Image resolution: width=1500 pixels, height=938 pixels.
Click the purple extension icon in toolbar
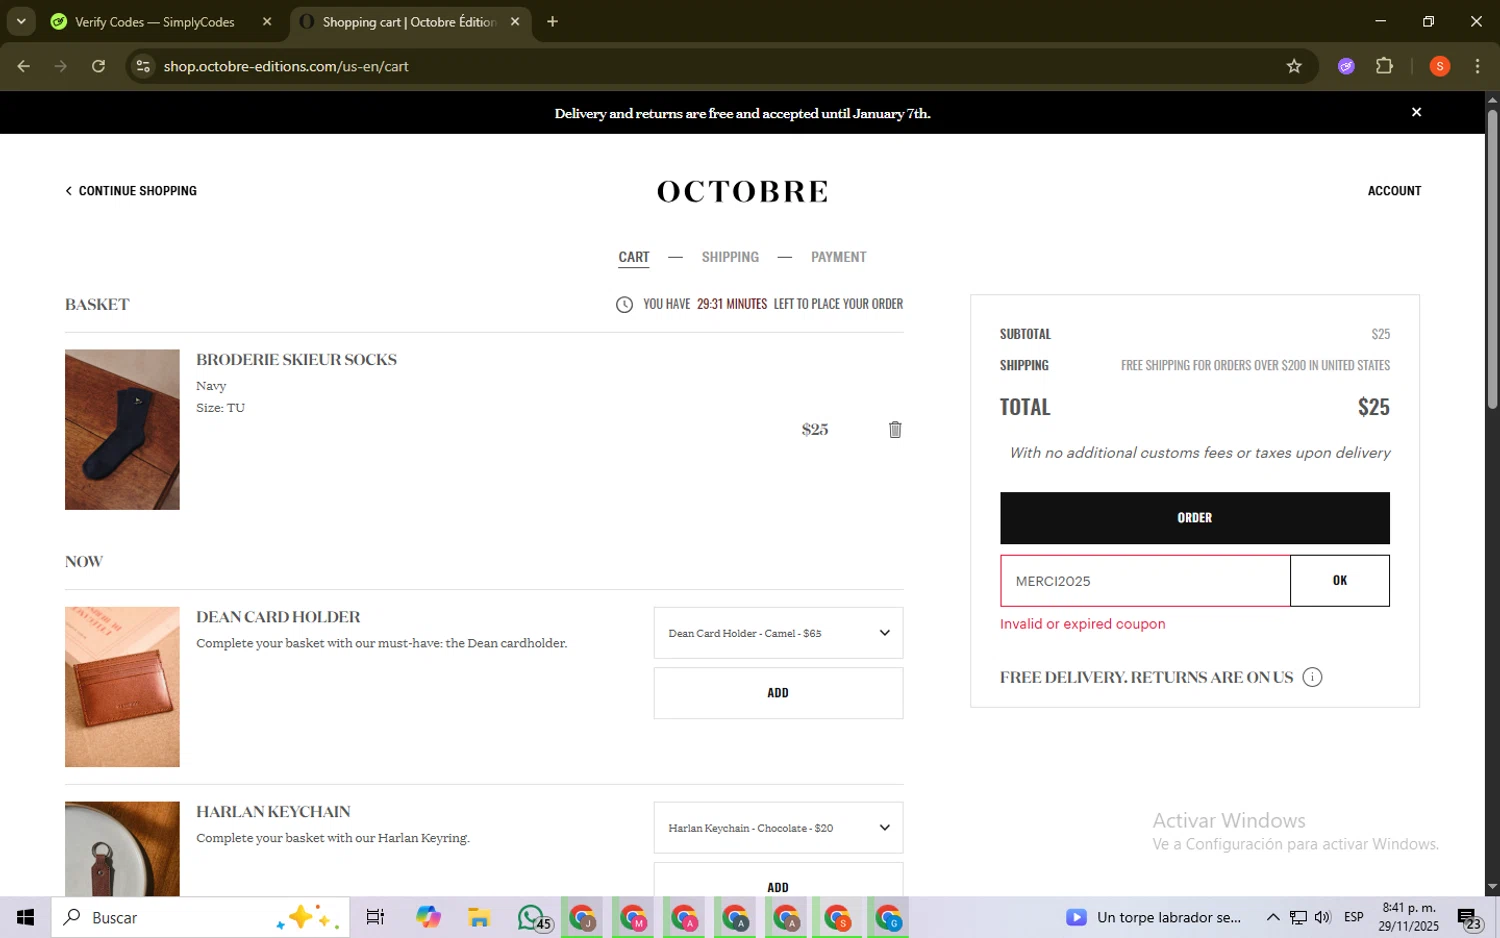[1346, 66]
